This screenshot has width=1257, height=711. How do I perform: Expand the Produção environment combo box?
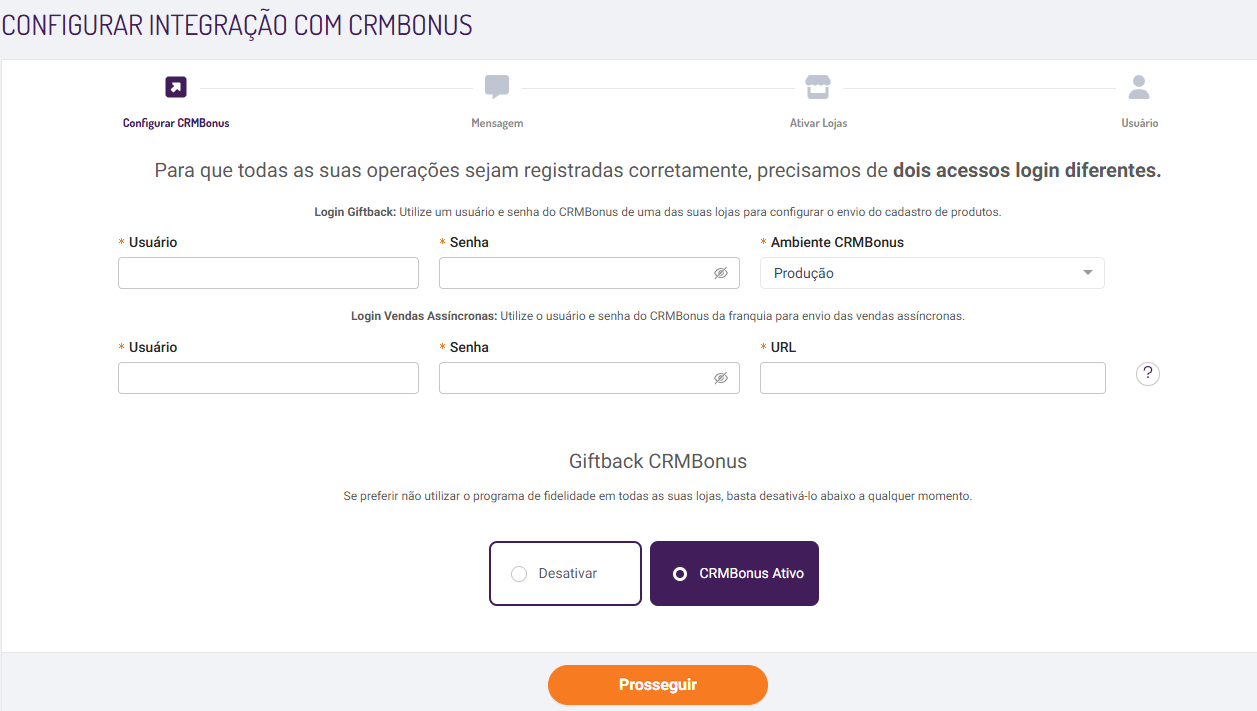click(x=932, y=273)
